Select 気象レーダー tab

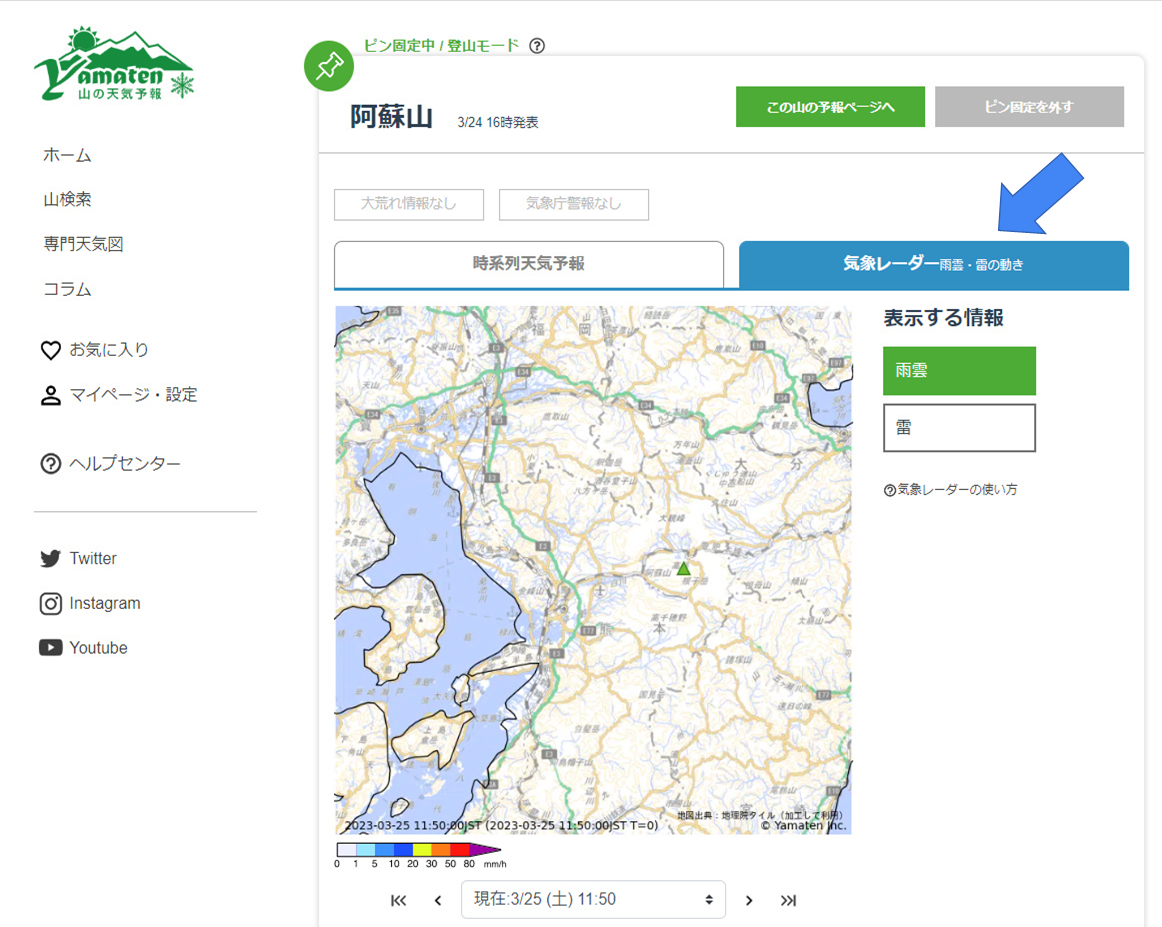[x=934, y=265]
